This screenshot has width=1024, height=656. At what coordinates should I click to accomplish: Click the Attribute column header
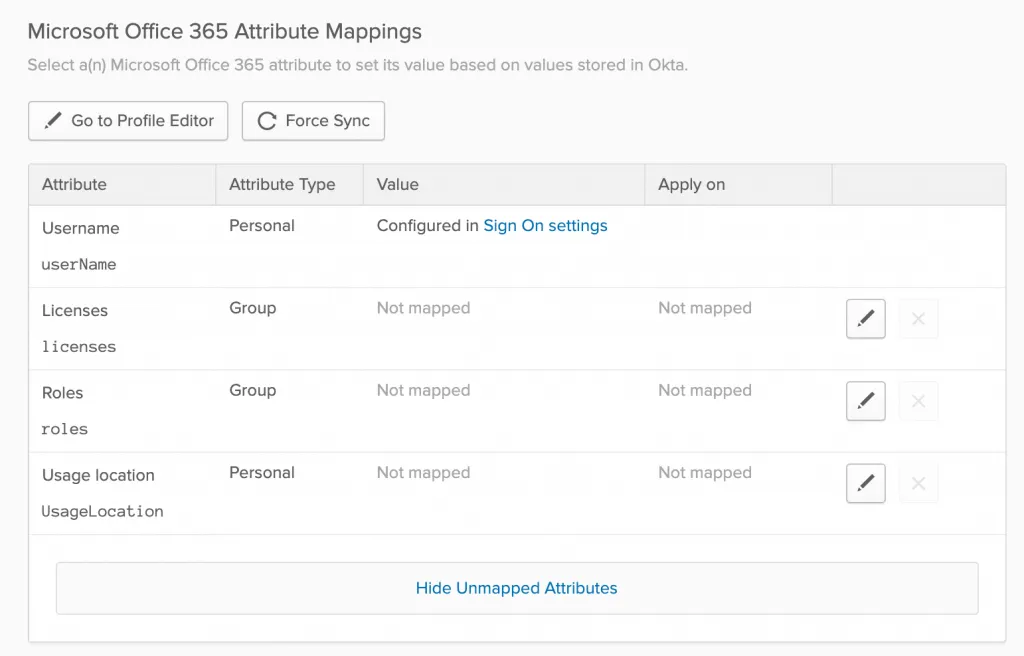[x=74, y=185]
